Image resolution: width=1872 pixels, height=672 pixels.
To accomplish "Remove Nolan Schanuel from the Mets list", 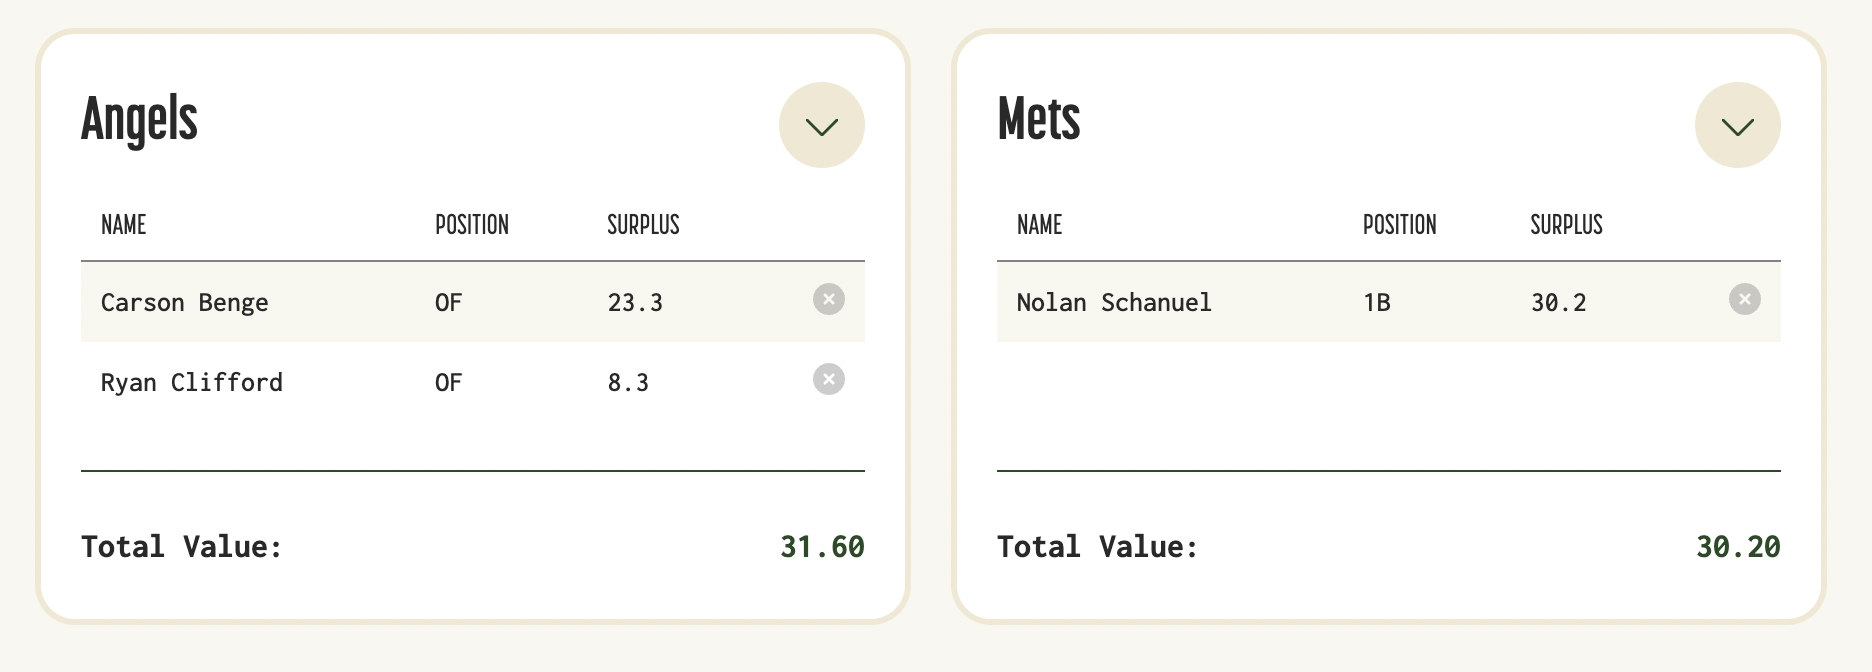I will (1744, 299).
